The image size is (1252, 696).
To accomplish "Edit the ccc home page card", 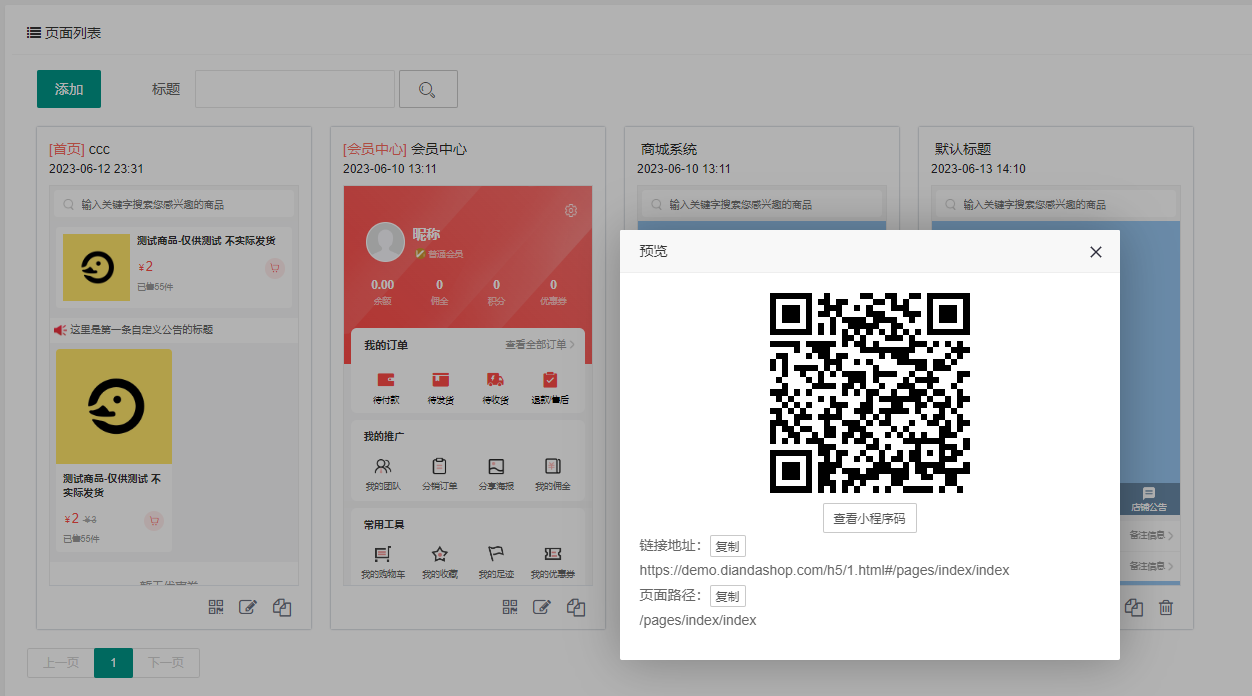I will point(248,607).
